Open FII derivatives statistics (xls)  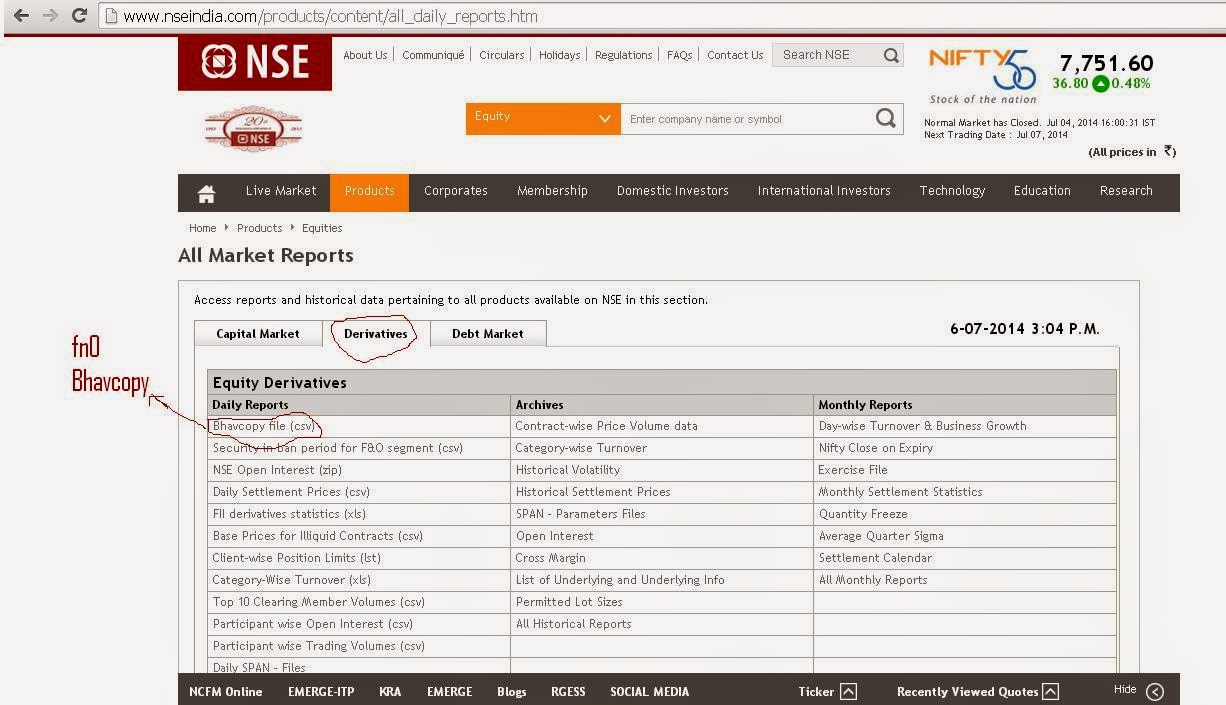tap(289, 514)
